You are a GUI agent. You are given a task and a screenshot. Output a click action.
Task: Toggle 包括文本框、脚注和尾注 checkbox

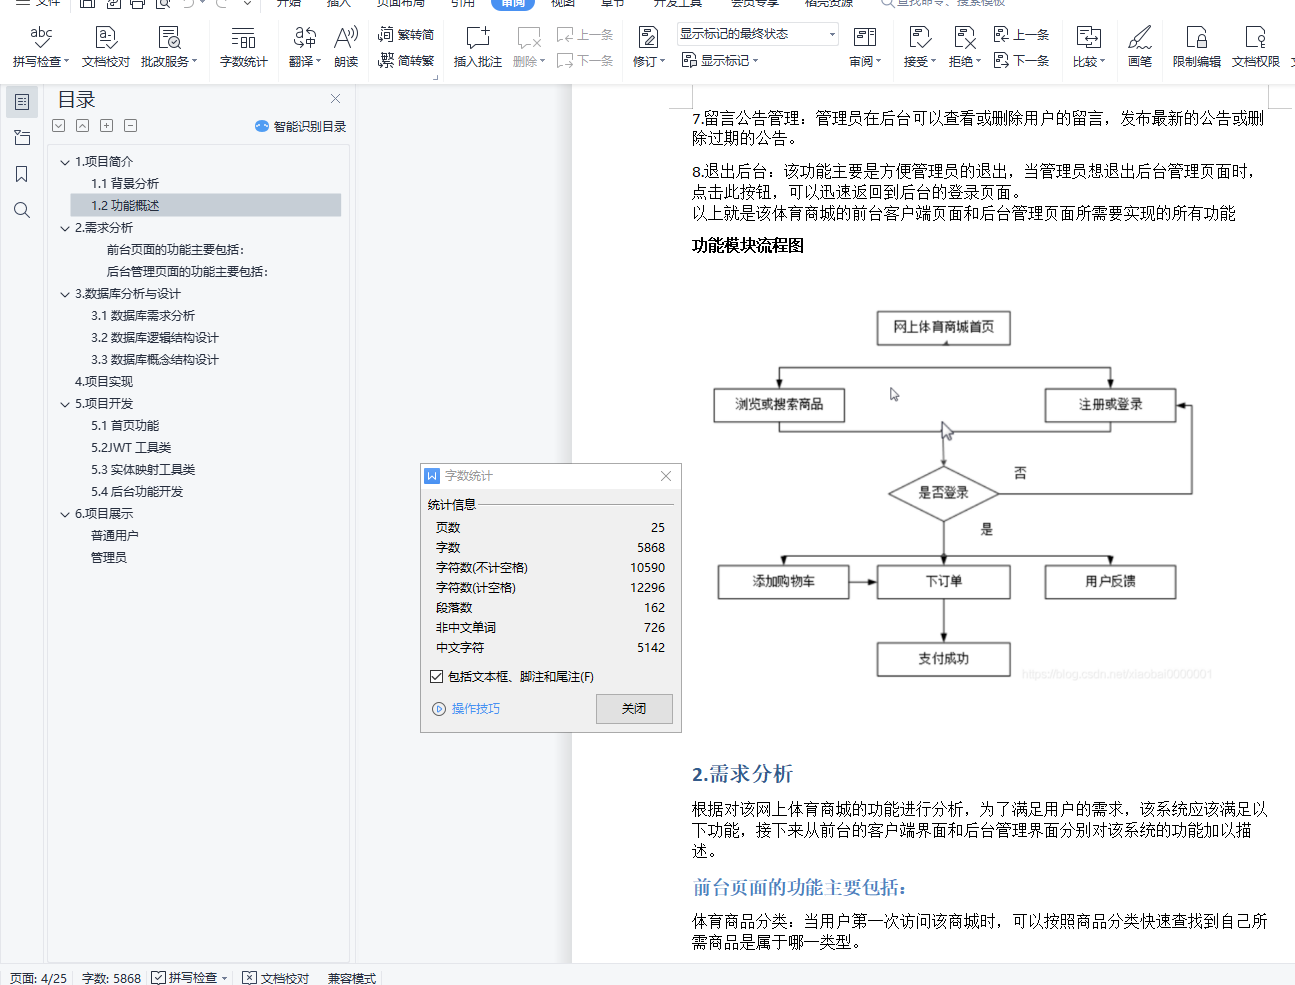click(x=436, y=677)
